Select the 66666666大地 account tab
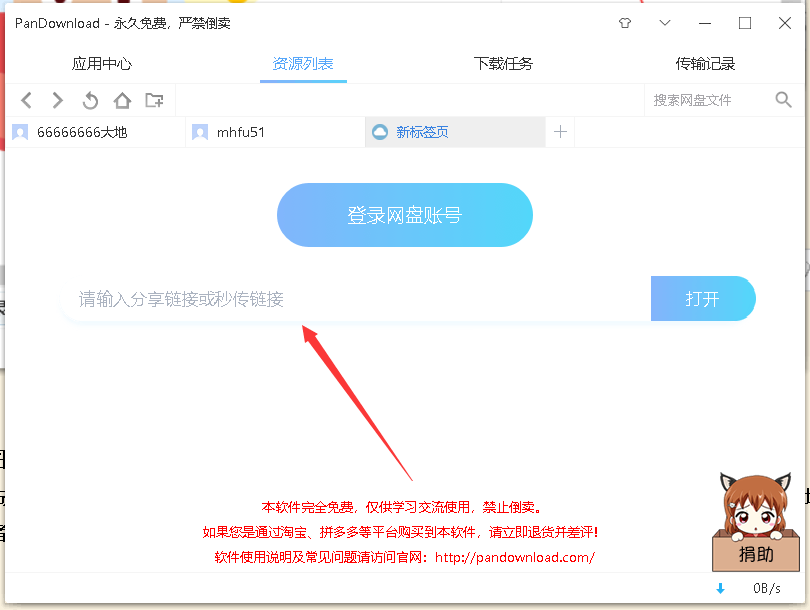 [95, 132]
